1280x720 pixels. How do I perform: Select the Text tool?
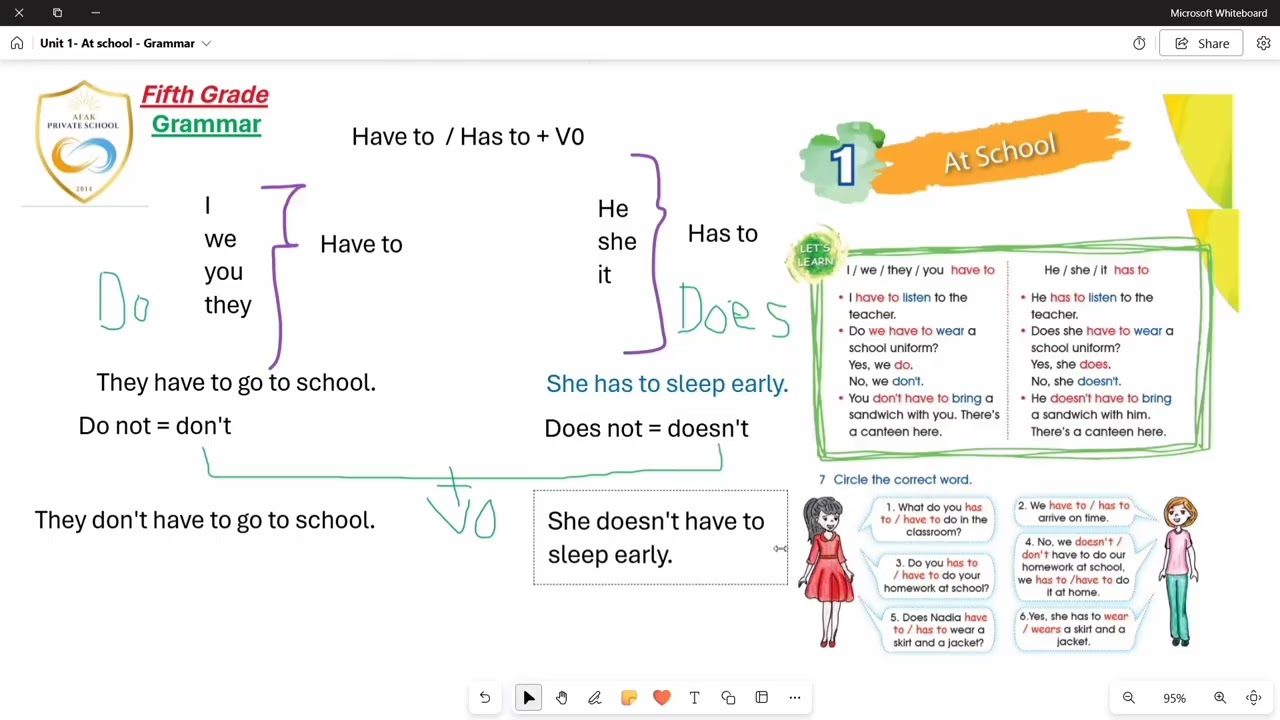[x=695, y=698]
